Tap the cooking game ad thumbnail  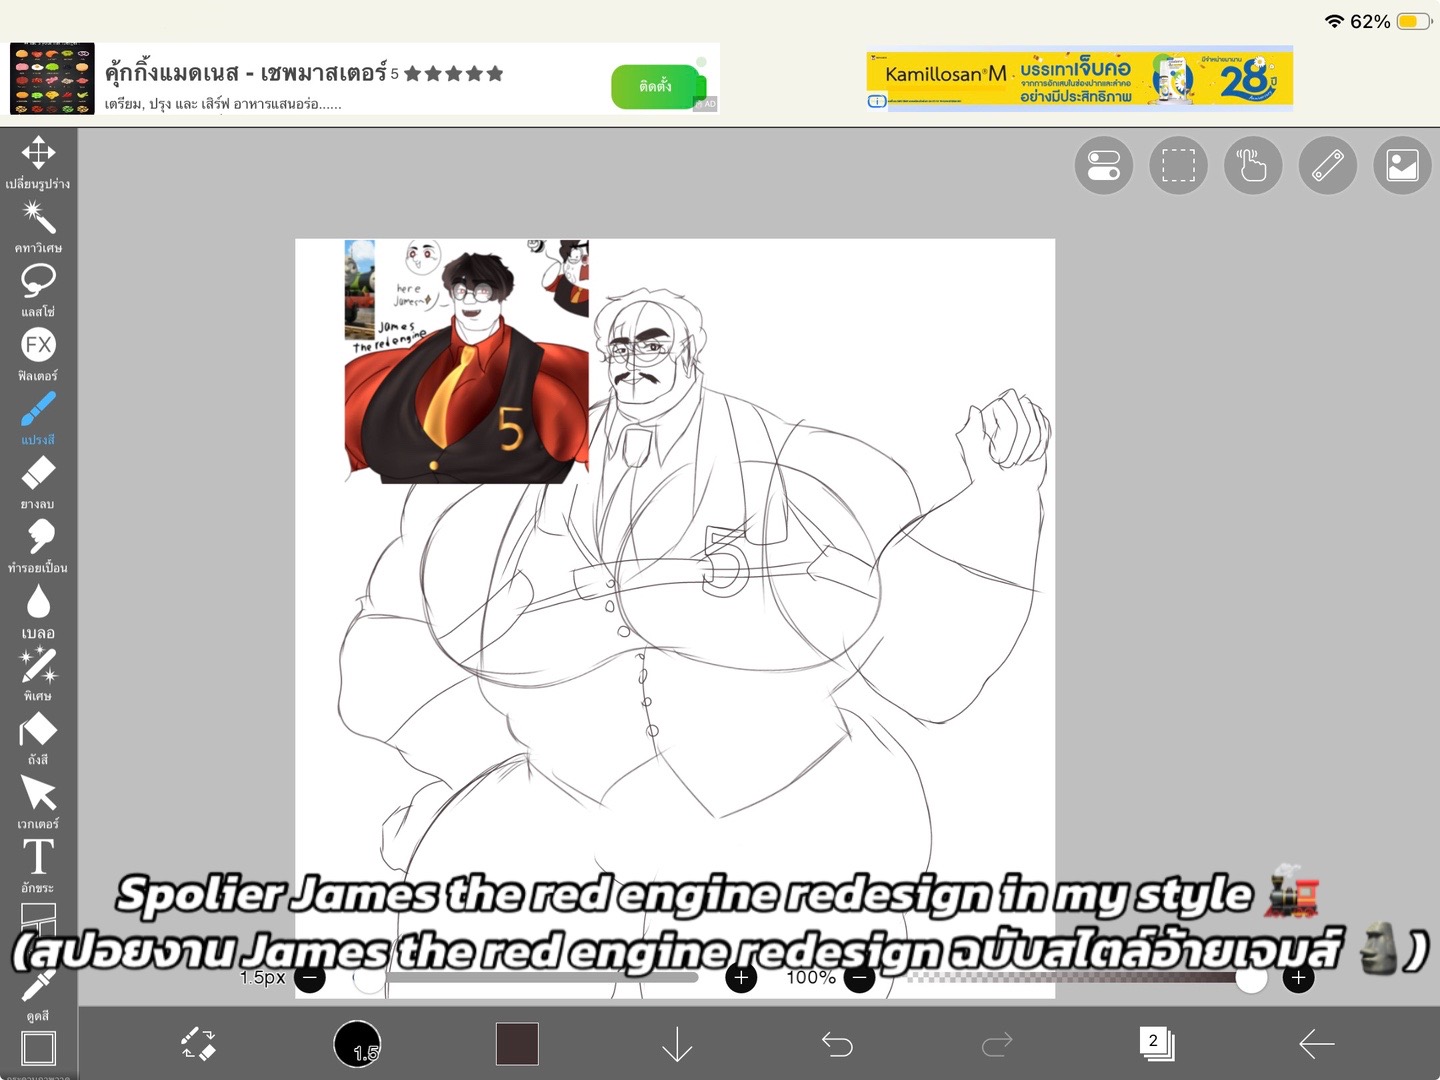[x=52, y=79]
